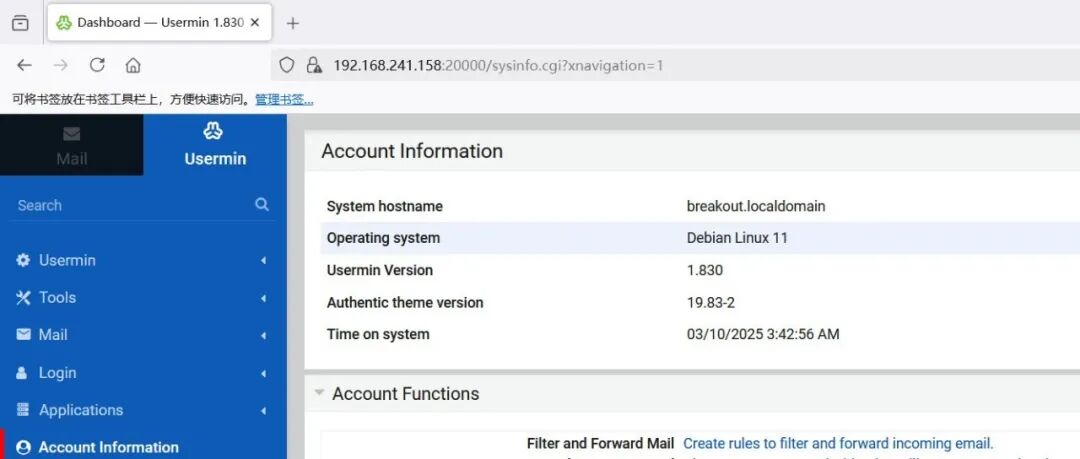
Task: Reload the page with refresh icon
Action: [97, 65]
